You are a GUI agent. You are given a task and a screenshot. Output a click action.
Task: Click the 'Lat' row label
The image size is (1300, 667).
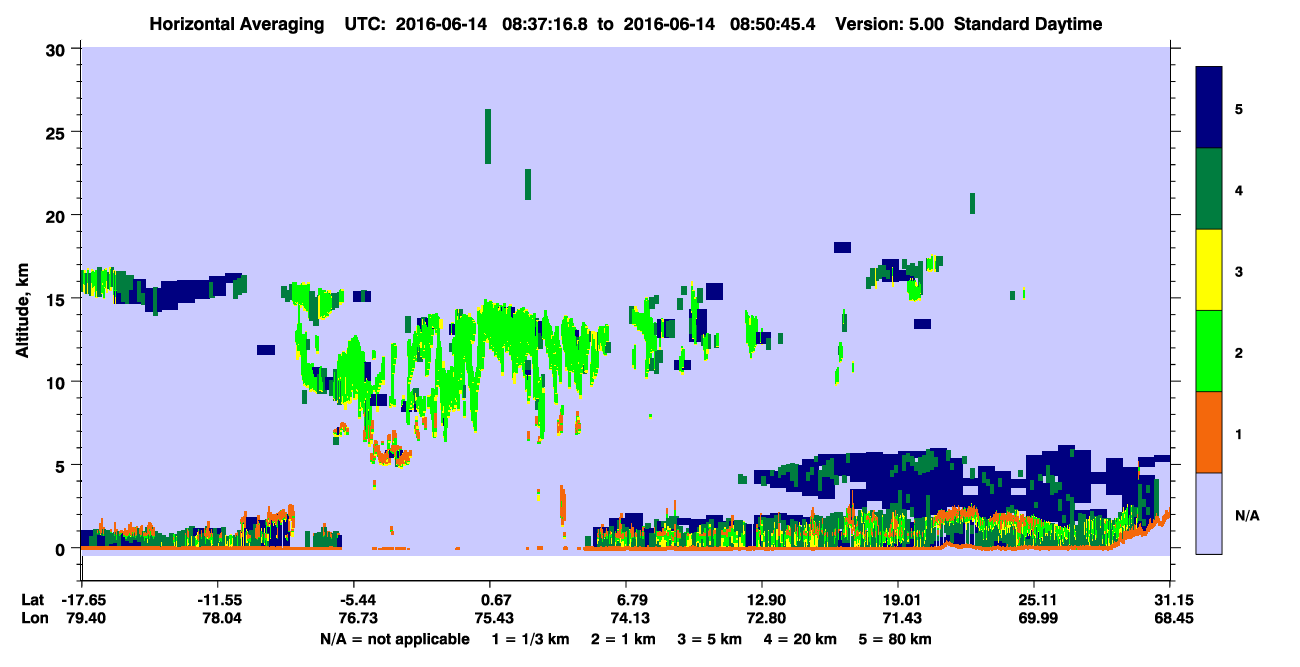[33, 600]
